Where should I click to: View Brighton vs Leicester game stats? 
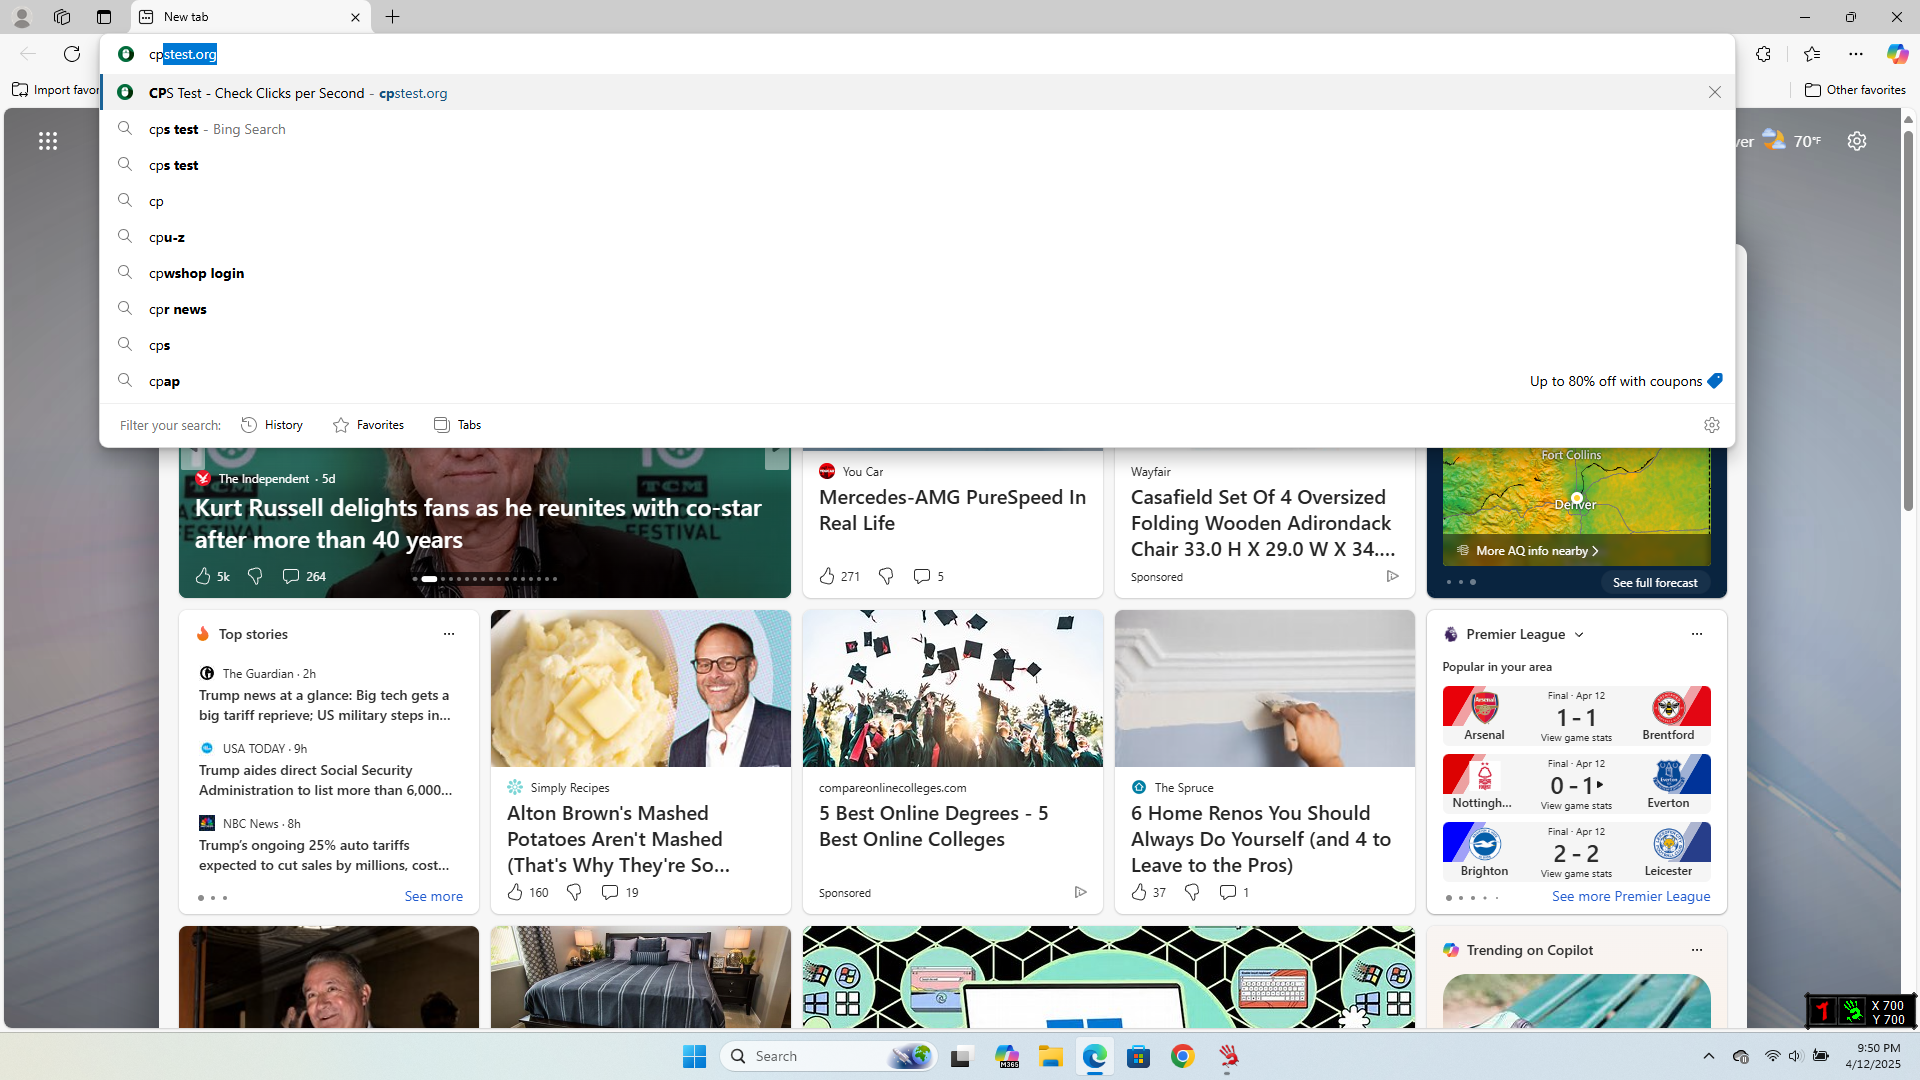[x=1576, y=874]
